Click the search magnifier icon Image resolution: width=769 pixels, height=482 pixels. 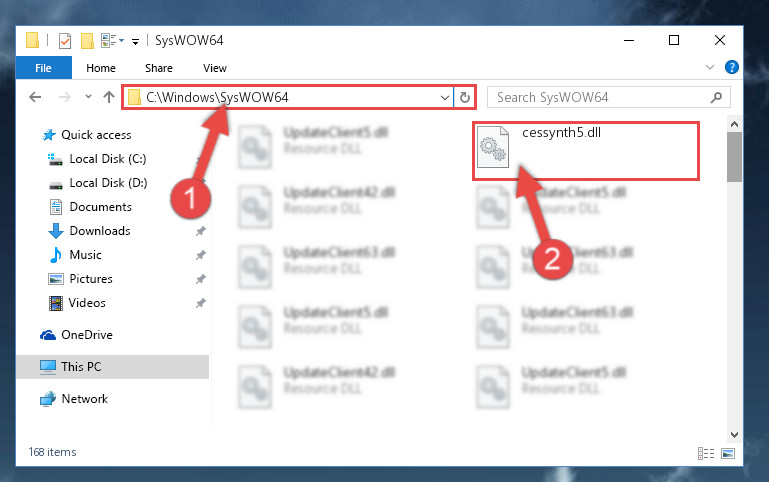[x=716, y=97]
